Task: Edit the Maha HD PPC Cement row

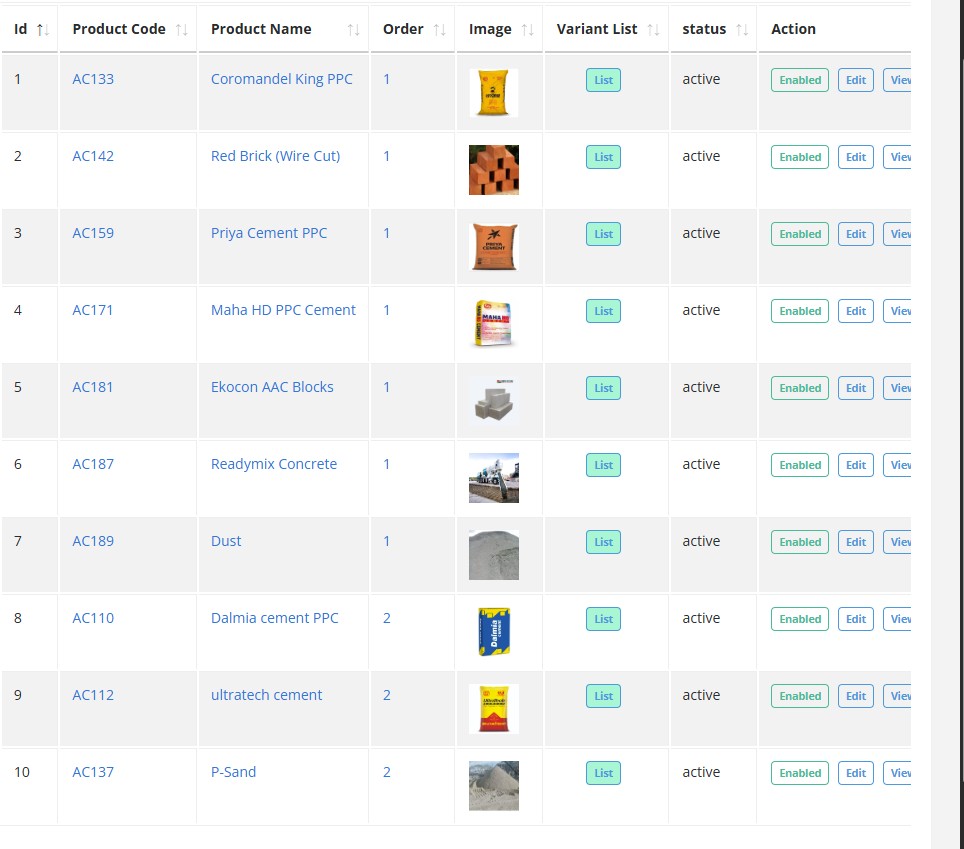Action: point(855,311)
